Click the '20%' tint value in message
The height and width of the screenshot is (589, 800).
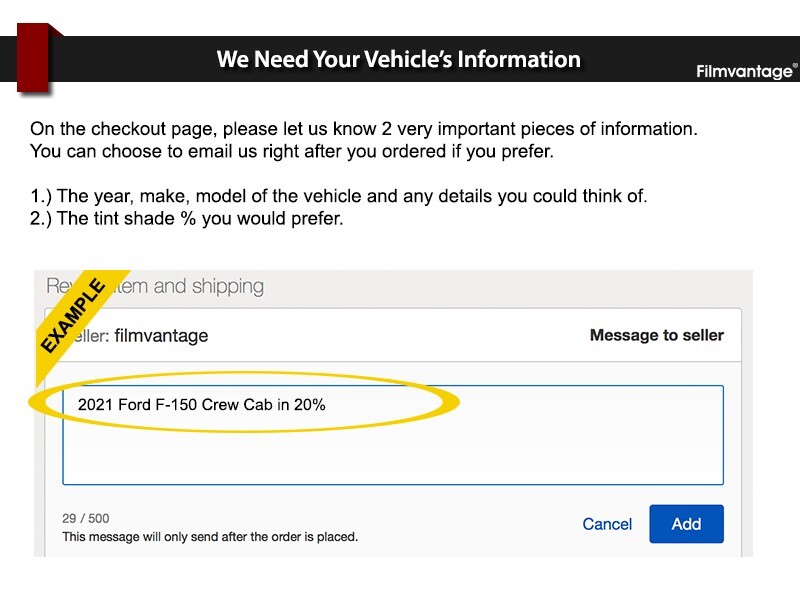point(310,405)
